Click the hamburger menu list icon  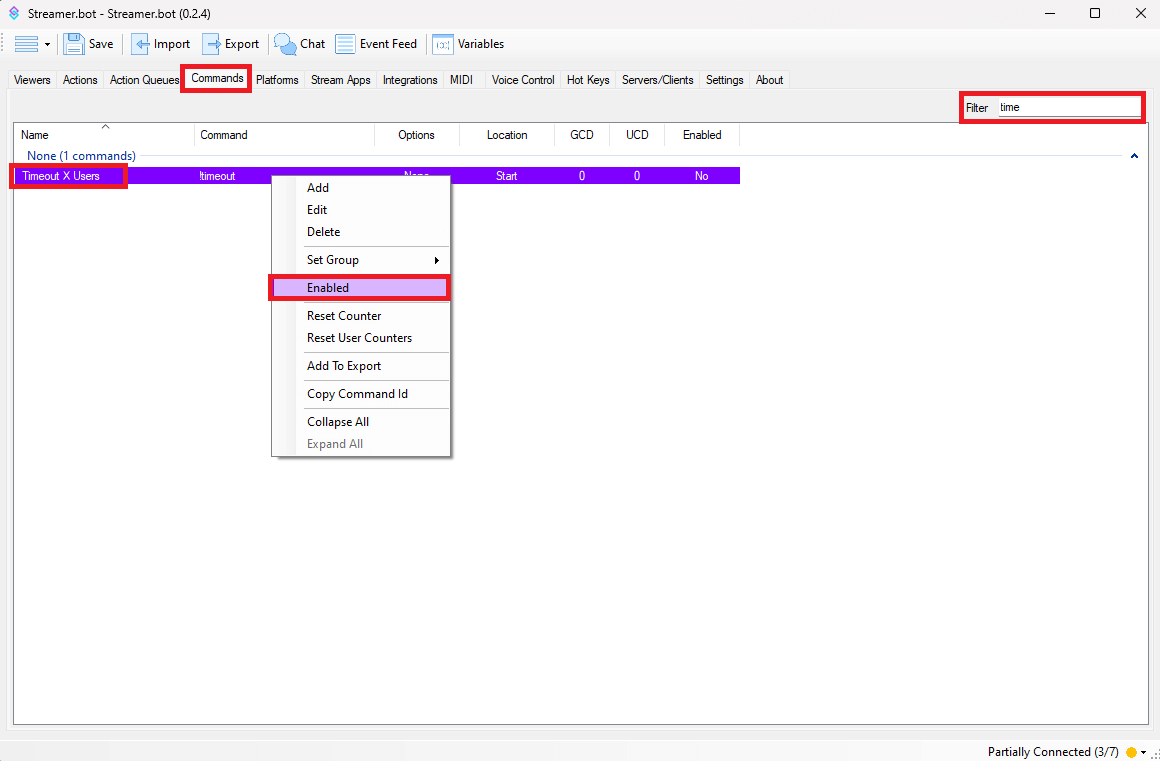(26, 44)
